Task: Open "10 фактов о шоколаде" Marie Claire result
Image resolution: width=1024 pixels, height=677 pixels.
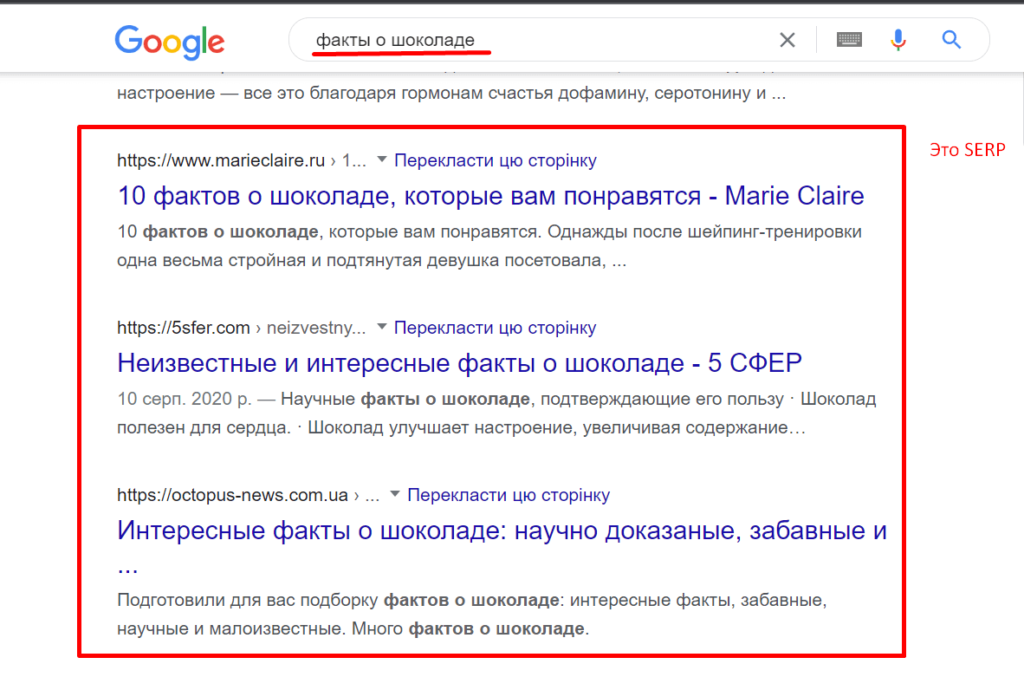Action: click(x=490, y=196)
